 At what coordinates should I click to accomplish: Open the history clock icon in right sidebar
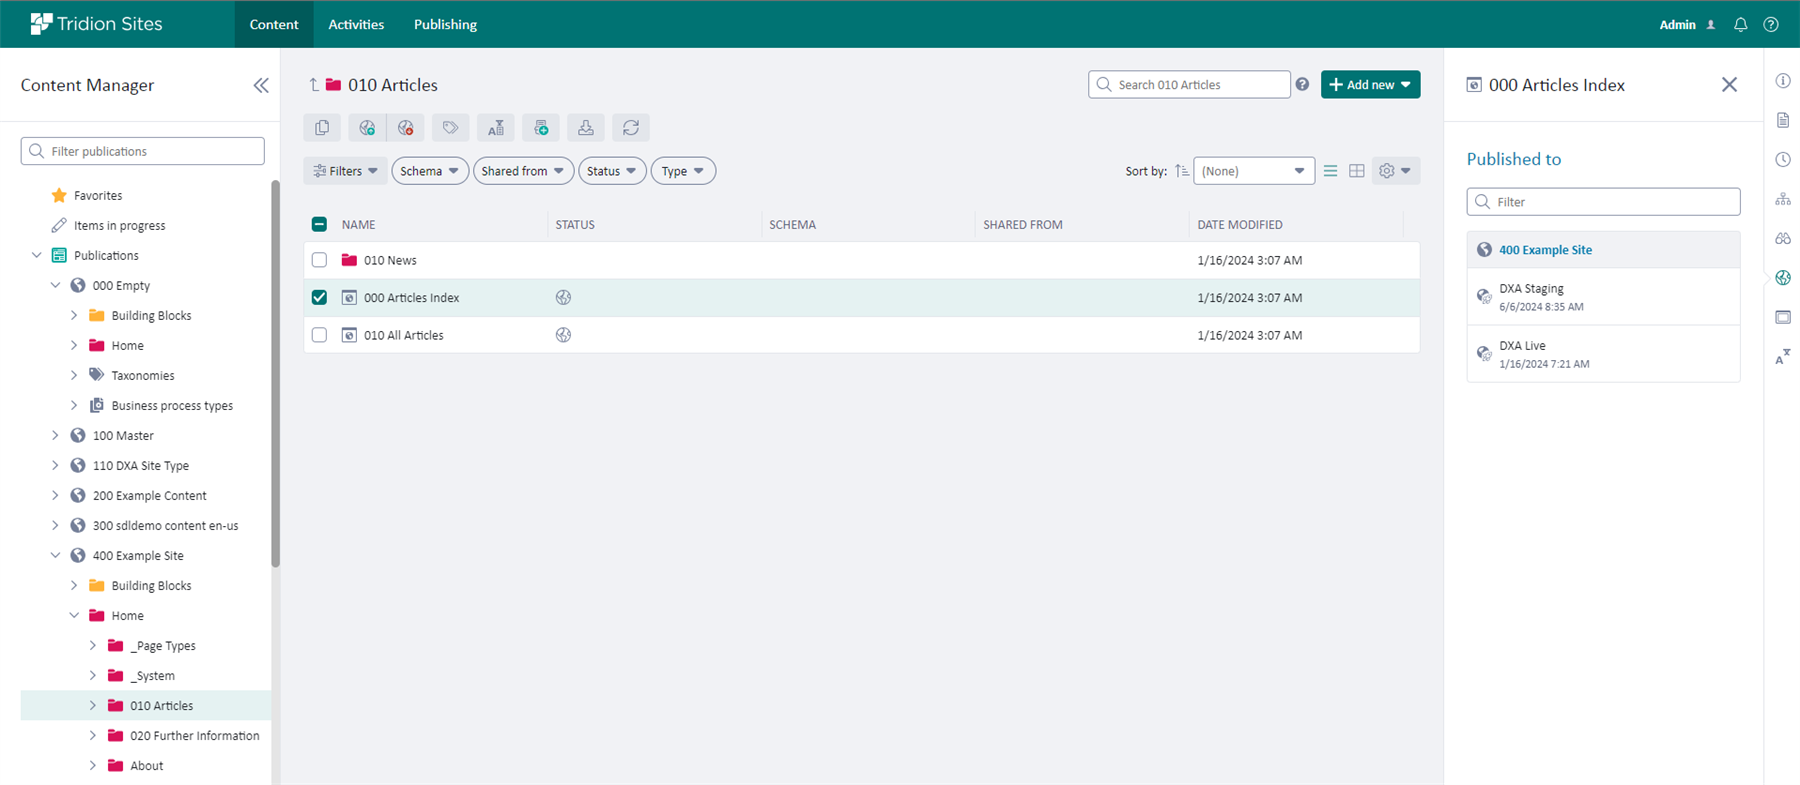(1783, 160)
